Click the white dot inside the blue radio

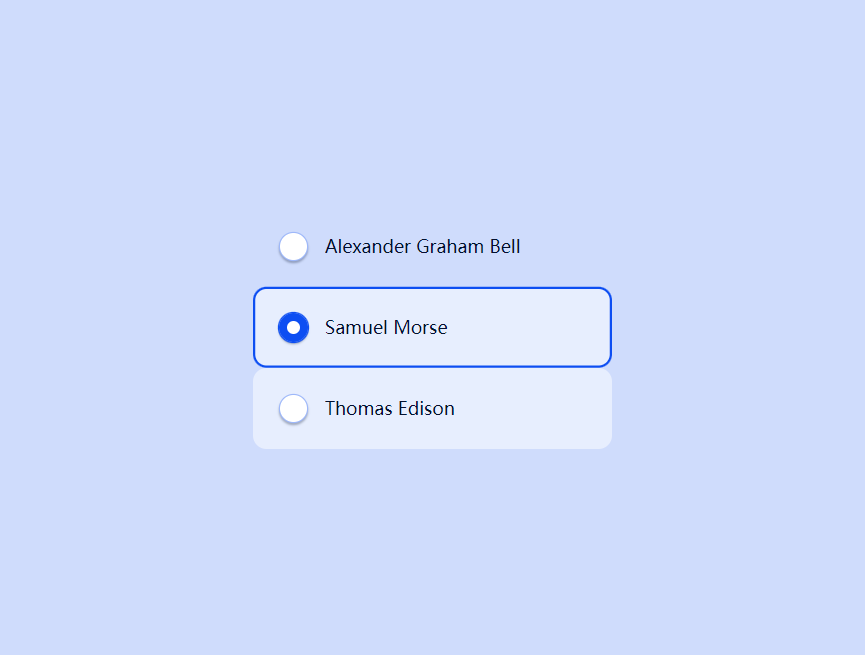[x=293, y=327]
